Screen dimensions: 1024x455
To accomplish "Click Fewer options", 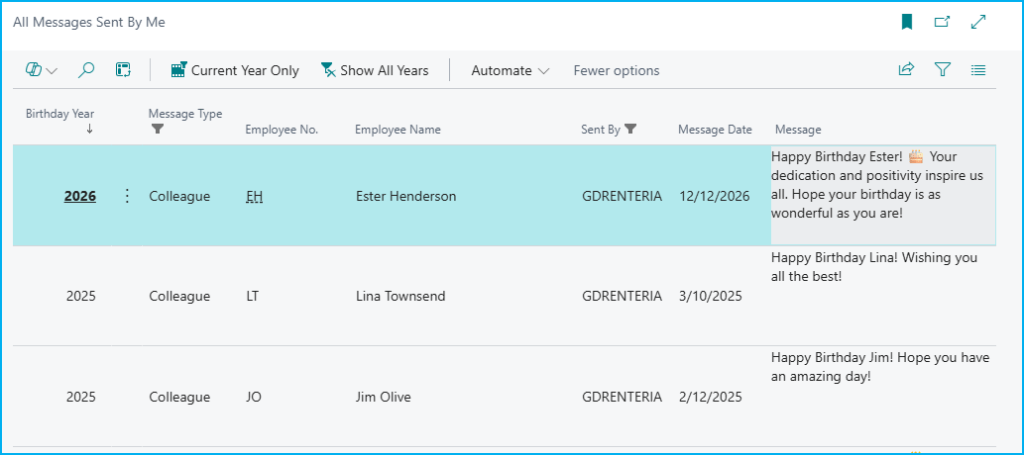I will click(x=616, y=70).
